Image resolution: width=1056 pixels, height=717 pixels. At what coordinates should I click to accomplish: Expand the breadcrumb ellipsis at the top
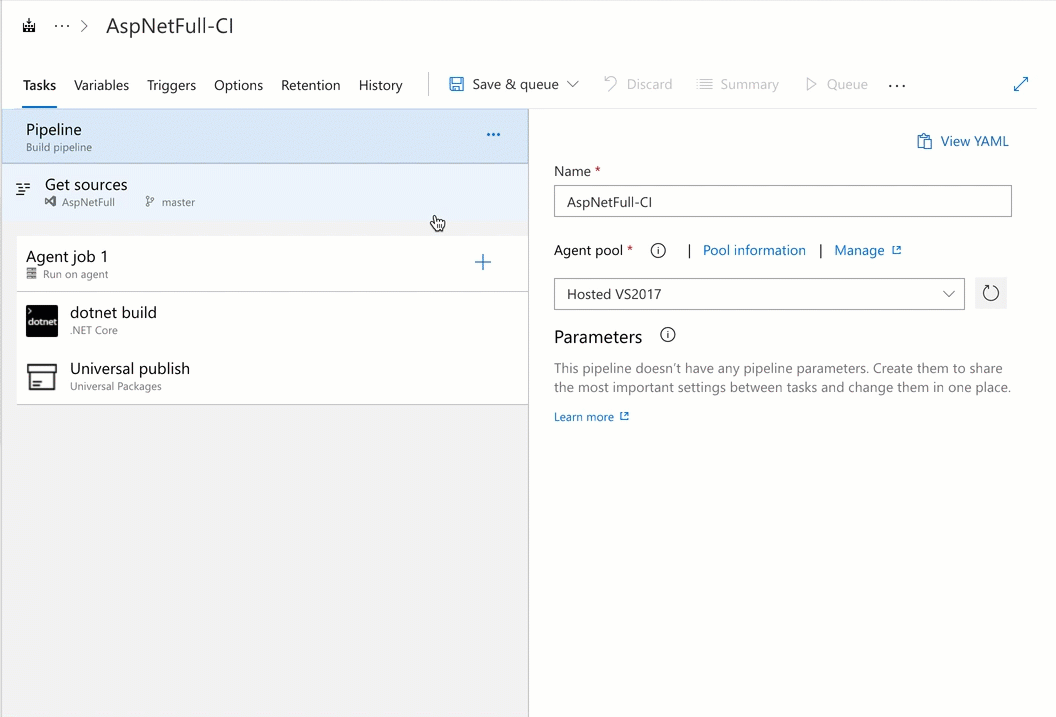click(60, 27)
